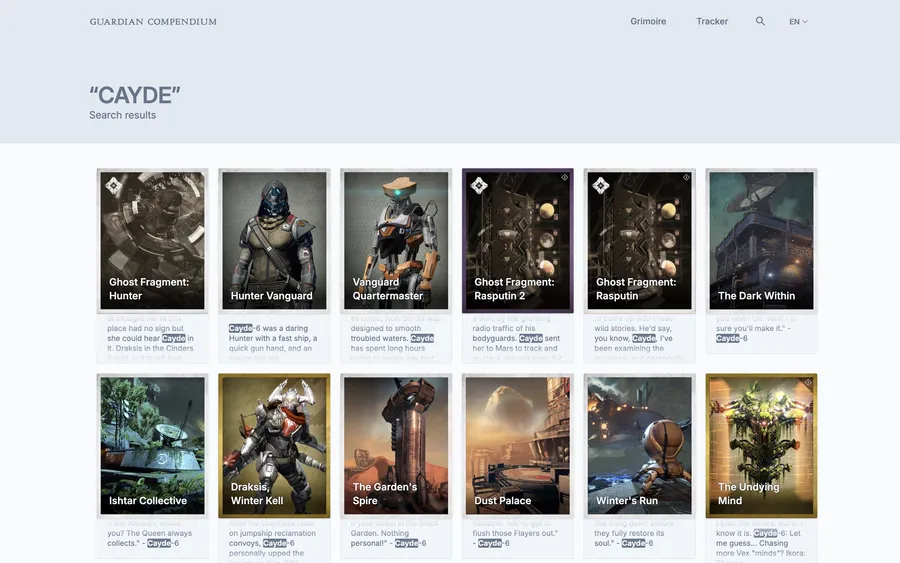Open Ishtar Collective card
The image size is (900, 563).
coord(152,445)
